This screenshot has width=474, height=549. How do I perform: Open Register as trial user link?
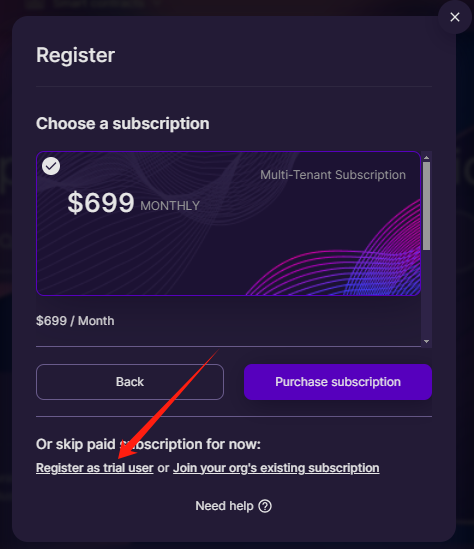95,468
